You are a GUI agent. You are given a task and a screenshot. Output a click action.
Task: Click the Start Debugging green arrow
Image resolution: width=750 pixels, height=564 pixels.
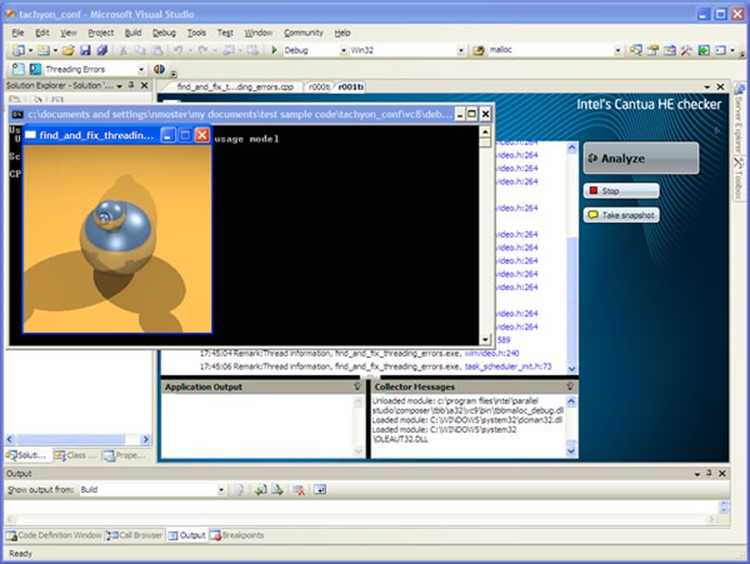(275, 50)
